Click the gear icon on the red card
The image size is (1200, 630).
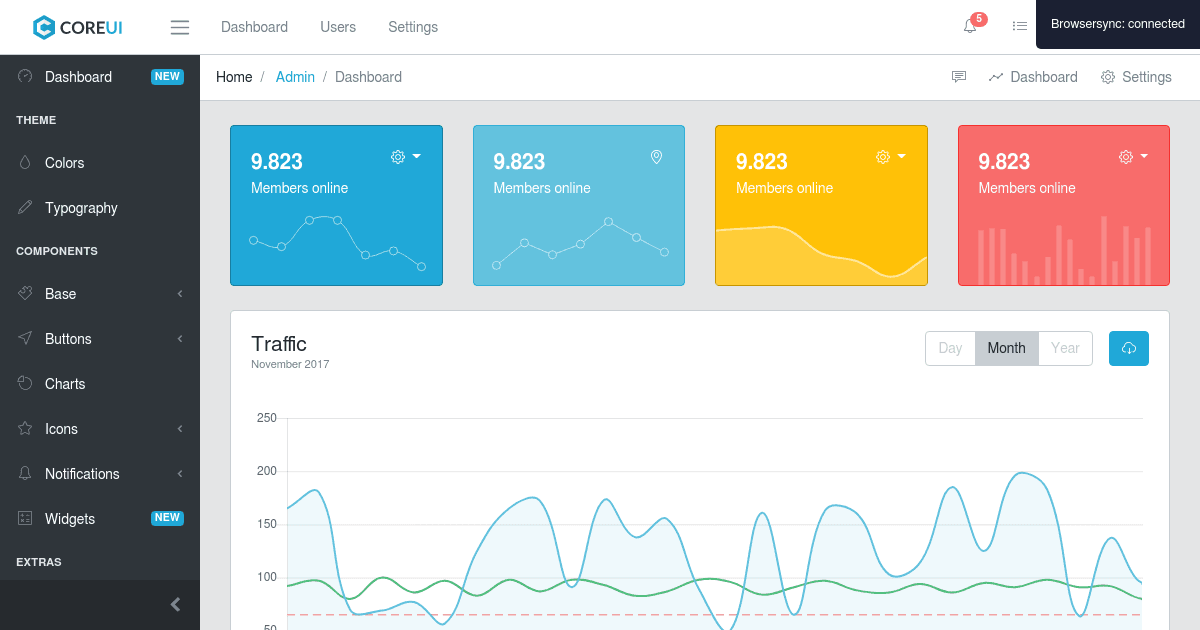point(1126,157)
